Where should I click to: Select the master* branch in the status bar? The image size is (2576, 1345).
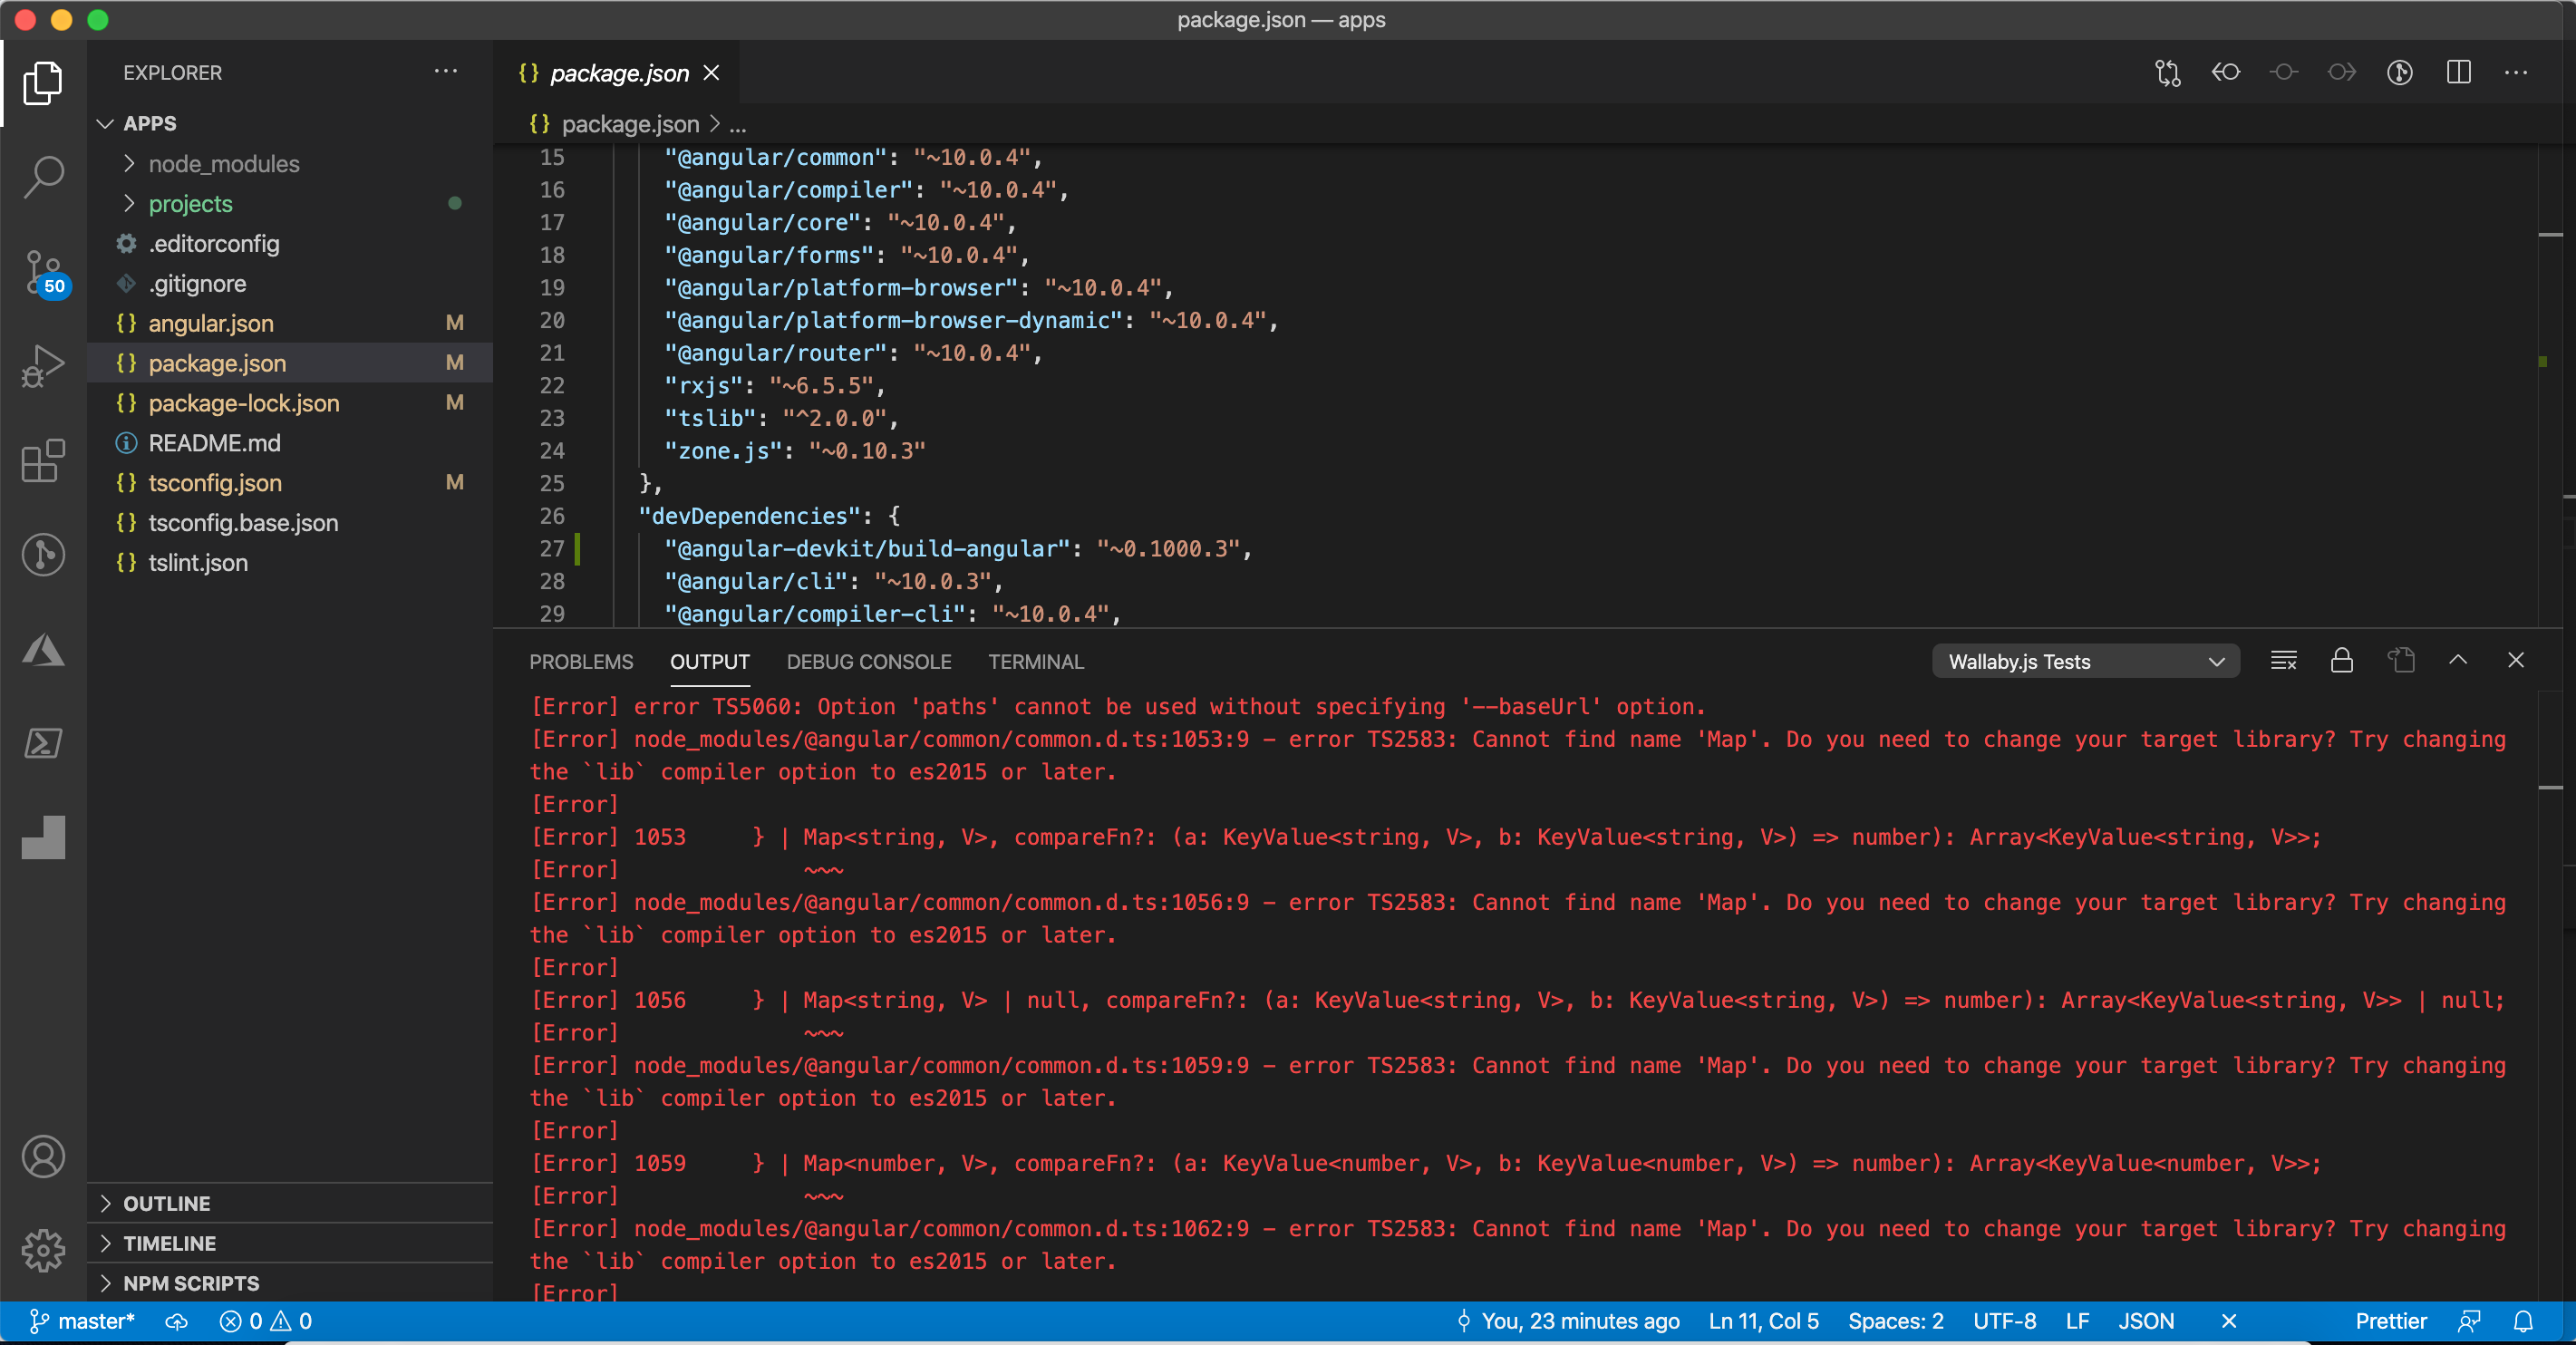point(85,1321)
